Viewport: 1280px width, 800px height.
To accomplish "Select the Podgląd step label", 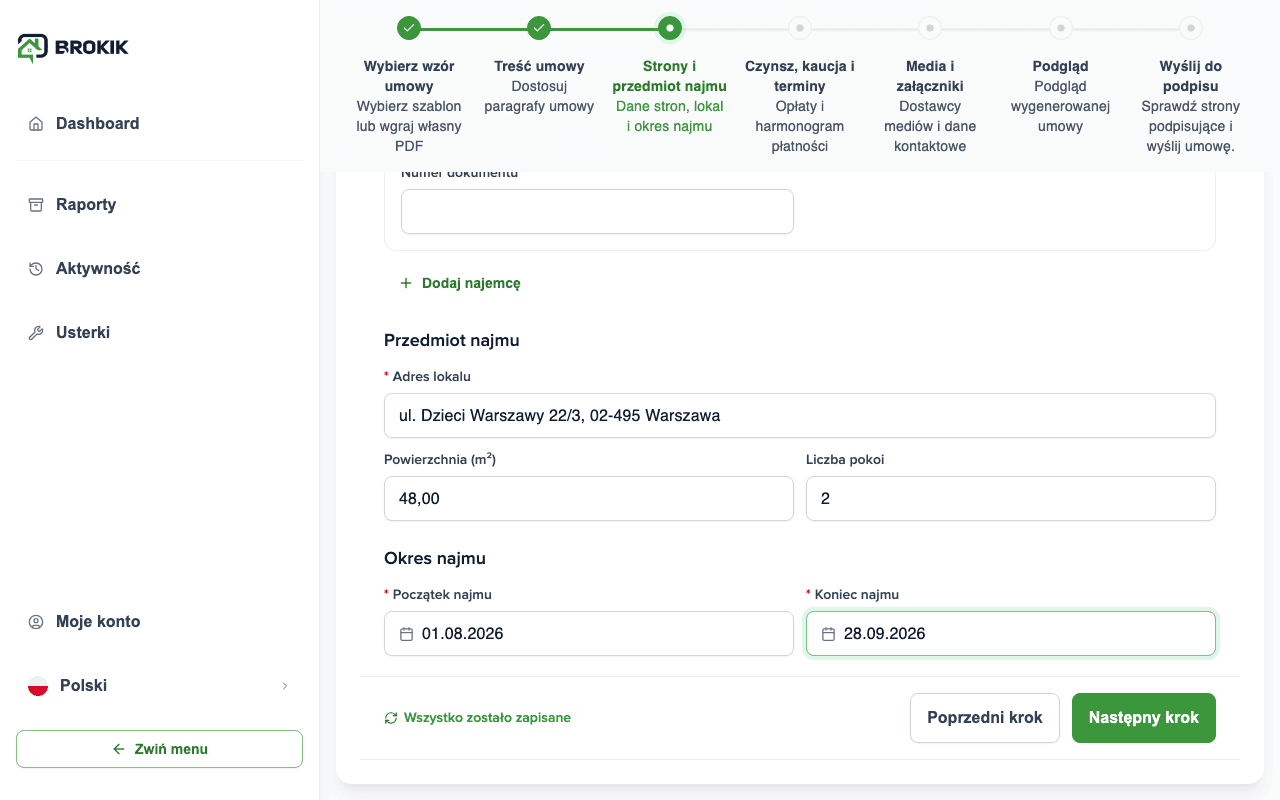I will (x=1061, y=66).
